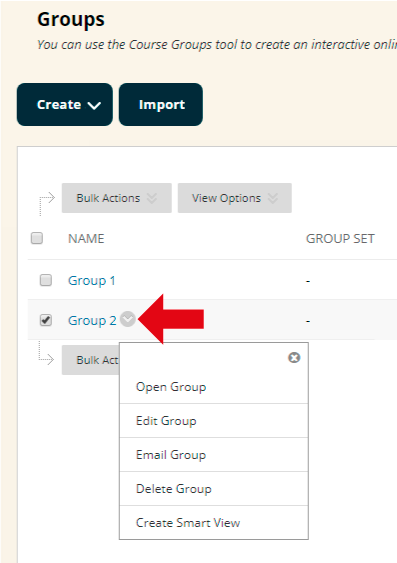Select Delete Group in the menu
Viewport: 397px width, 563px height.
pyautogui.click(x=214, y=489)
